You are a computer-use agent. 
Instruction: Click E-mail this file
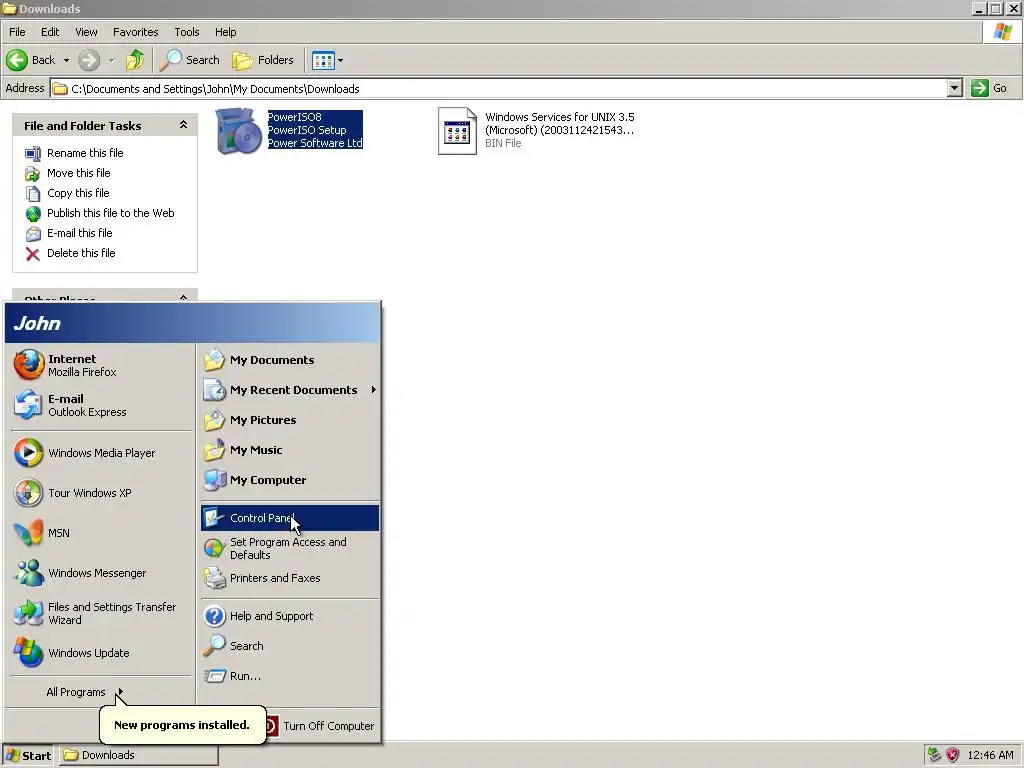click(x=69, y=233)
